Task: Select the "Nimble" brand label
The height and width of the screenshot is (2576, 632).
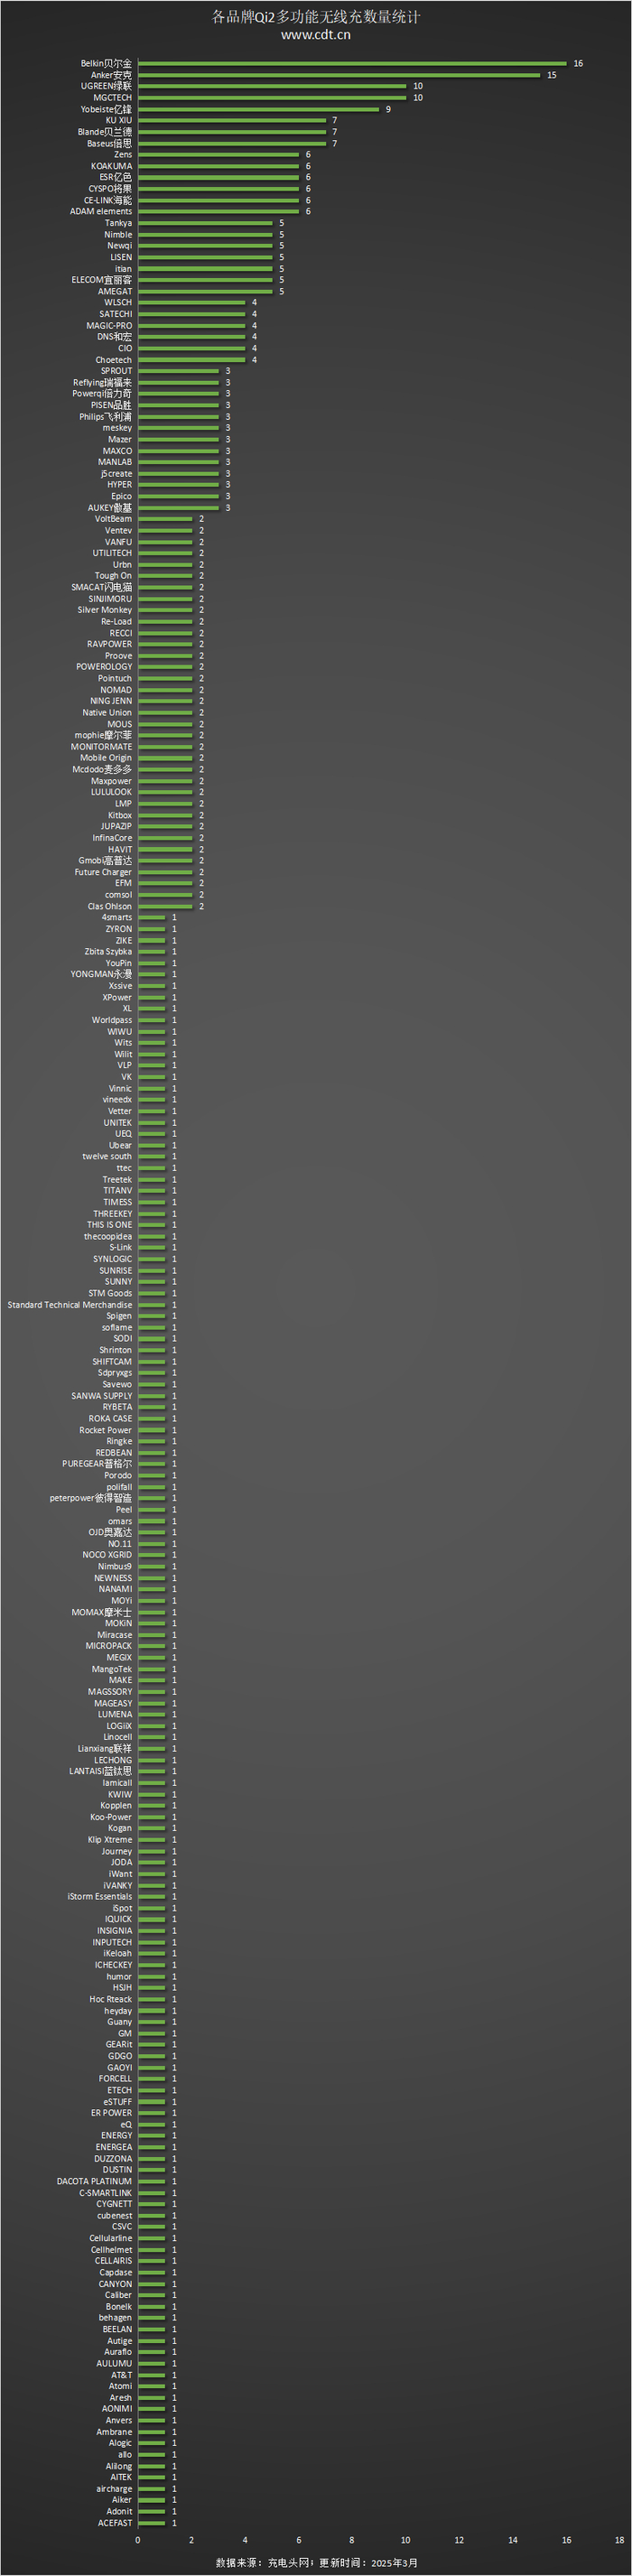Action: [118, 235]
